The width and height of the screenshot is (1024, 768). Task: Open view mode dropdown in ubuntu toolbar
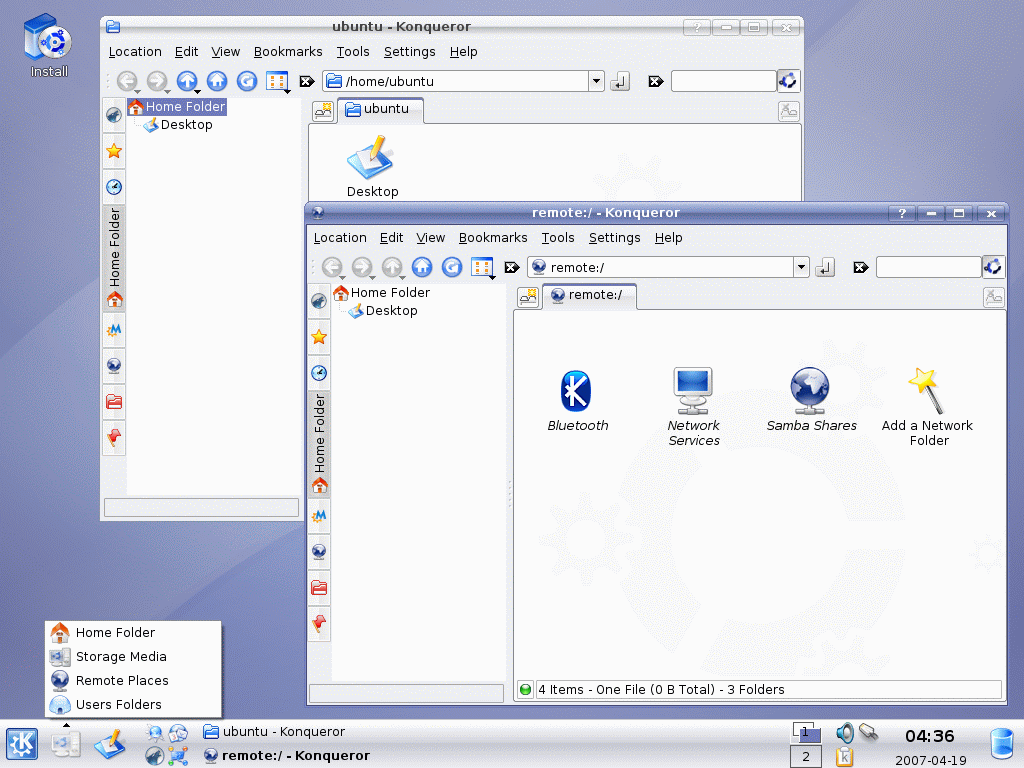(278, 82)
